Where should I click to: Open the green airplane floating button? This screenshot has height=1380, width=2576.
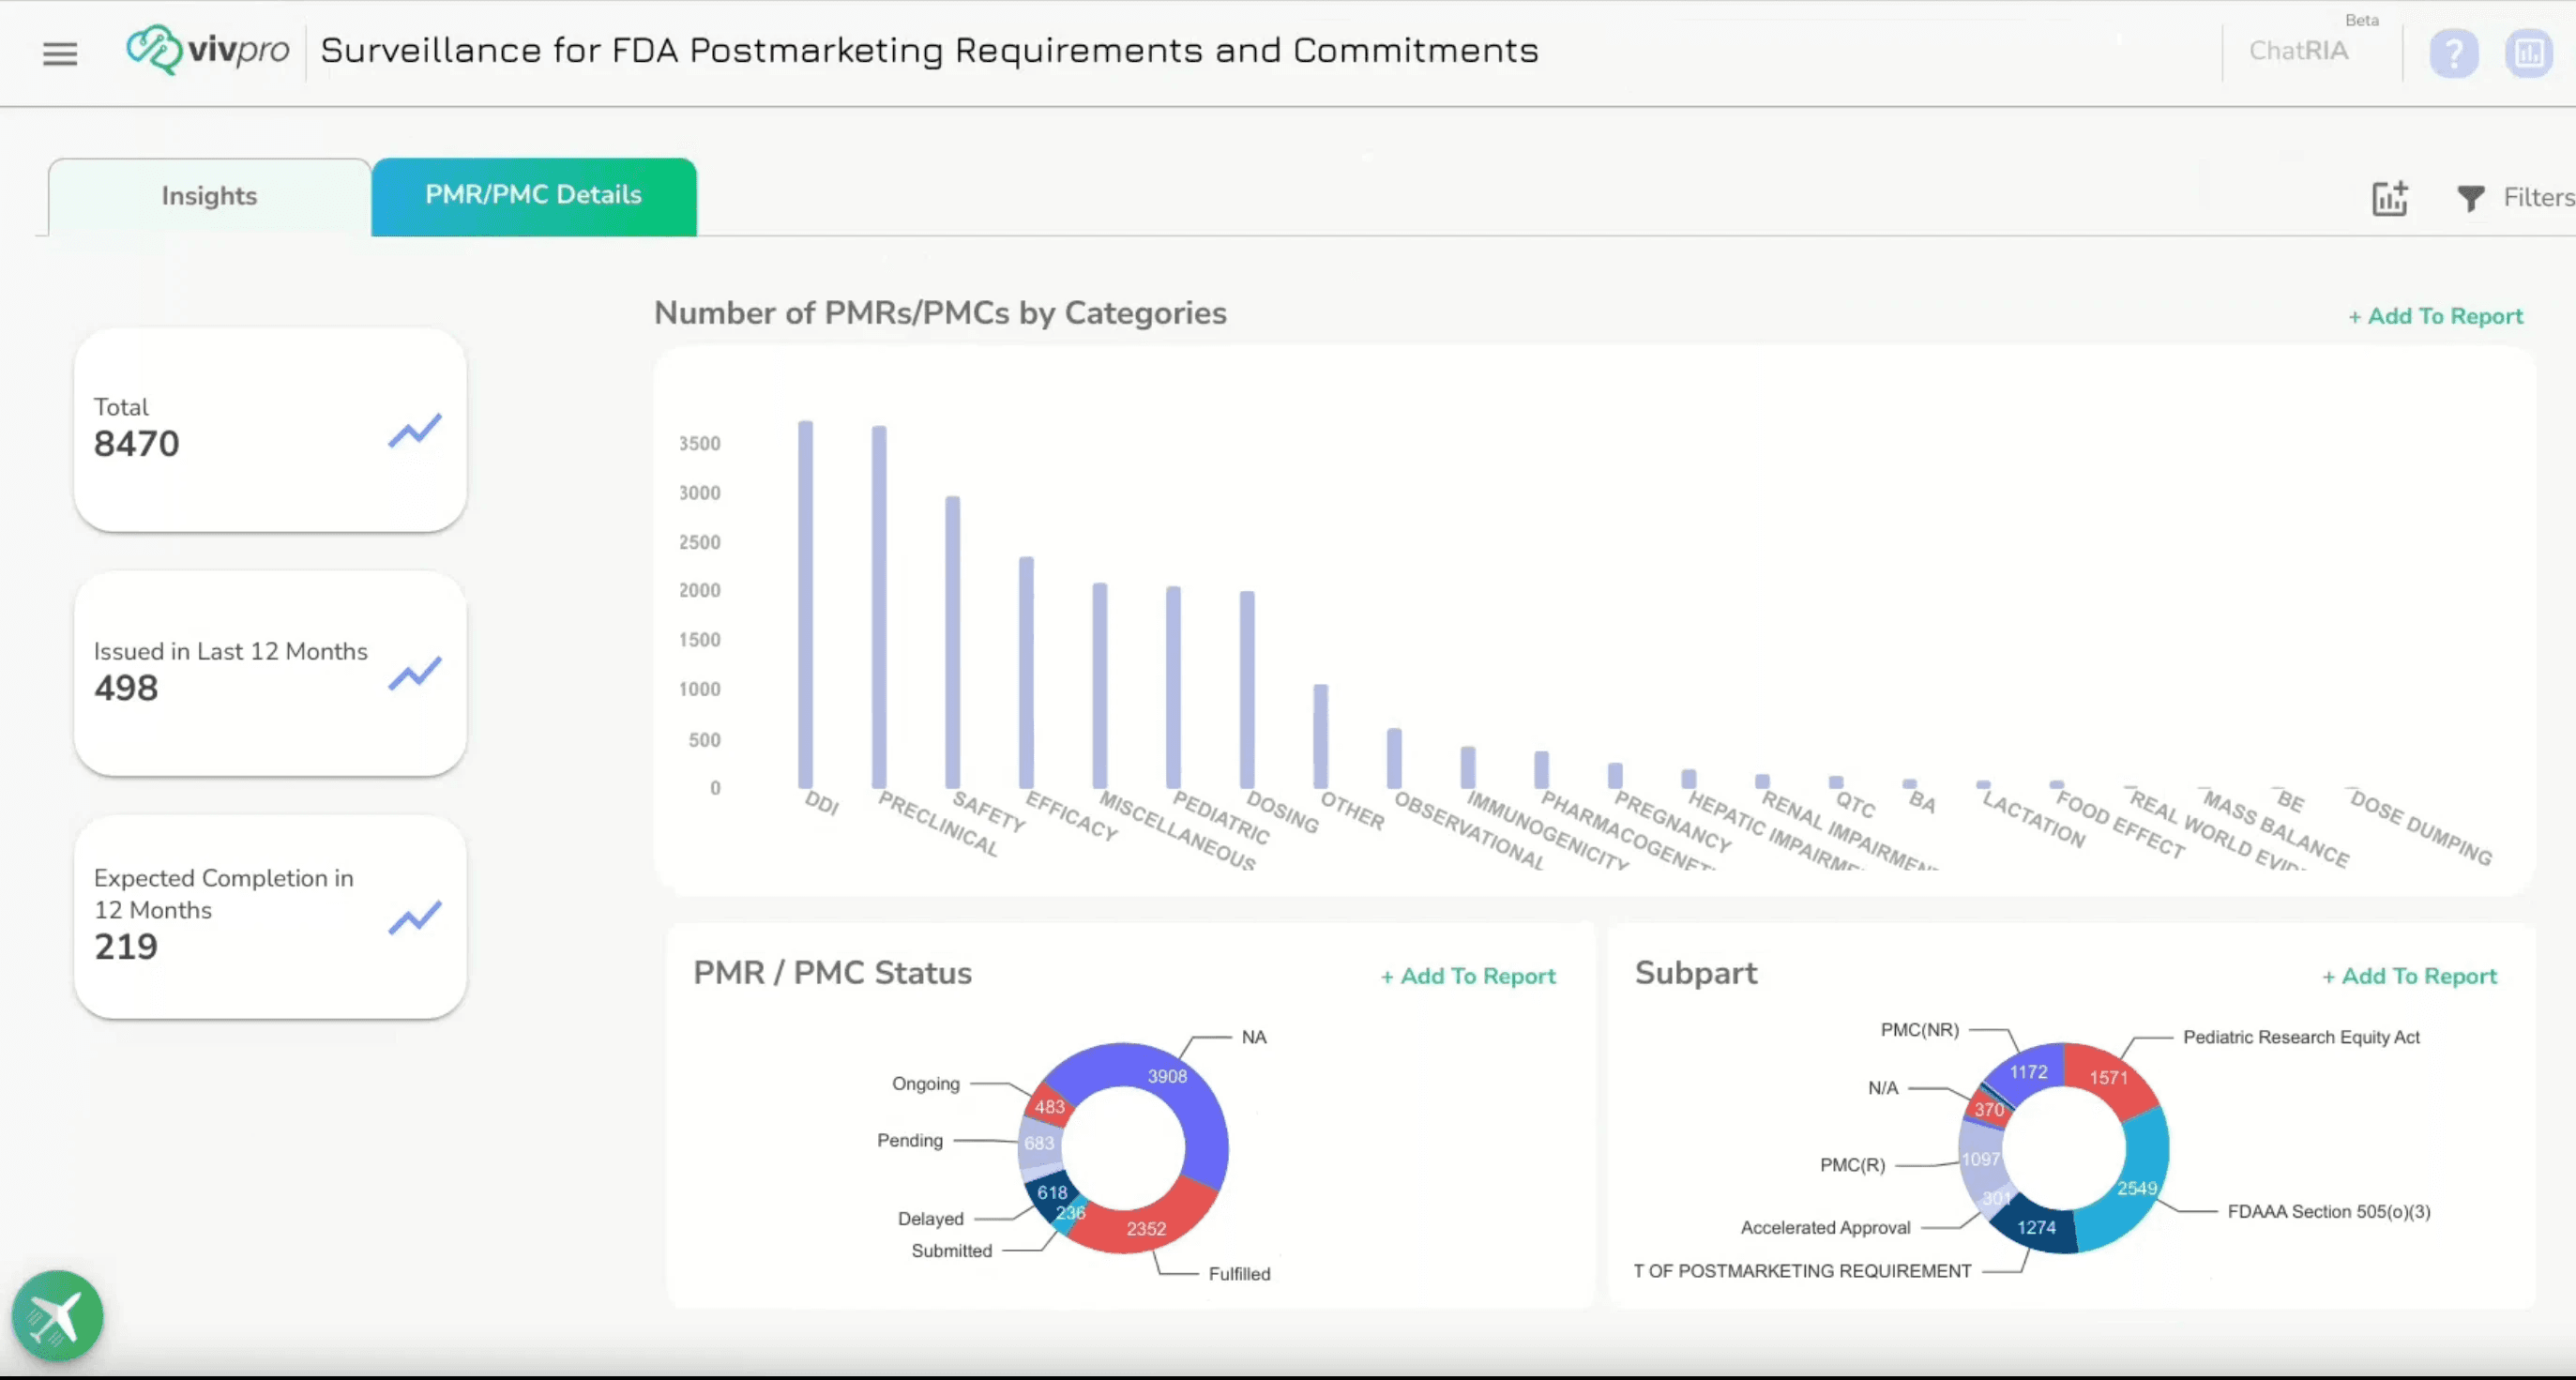point(57,1316)
